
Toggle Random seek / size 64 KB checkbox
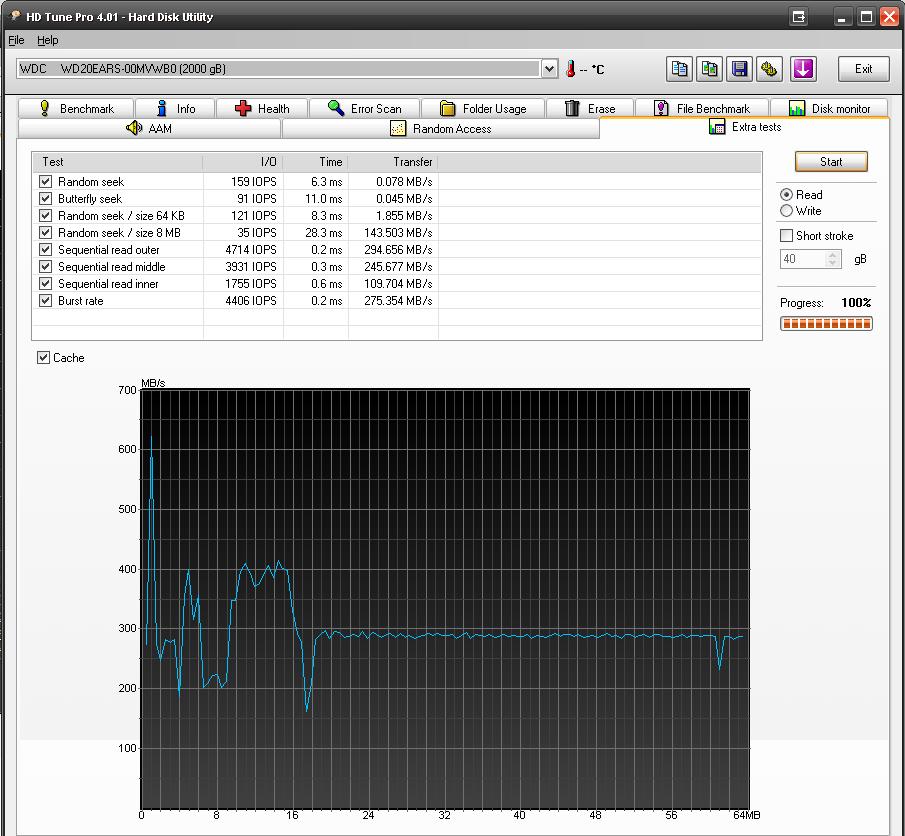coord(45,216)
